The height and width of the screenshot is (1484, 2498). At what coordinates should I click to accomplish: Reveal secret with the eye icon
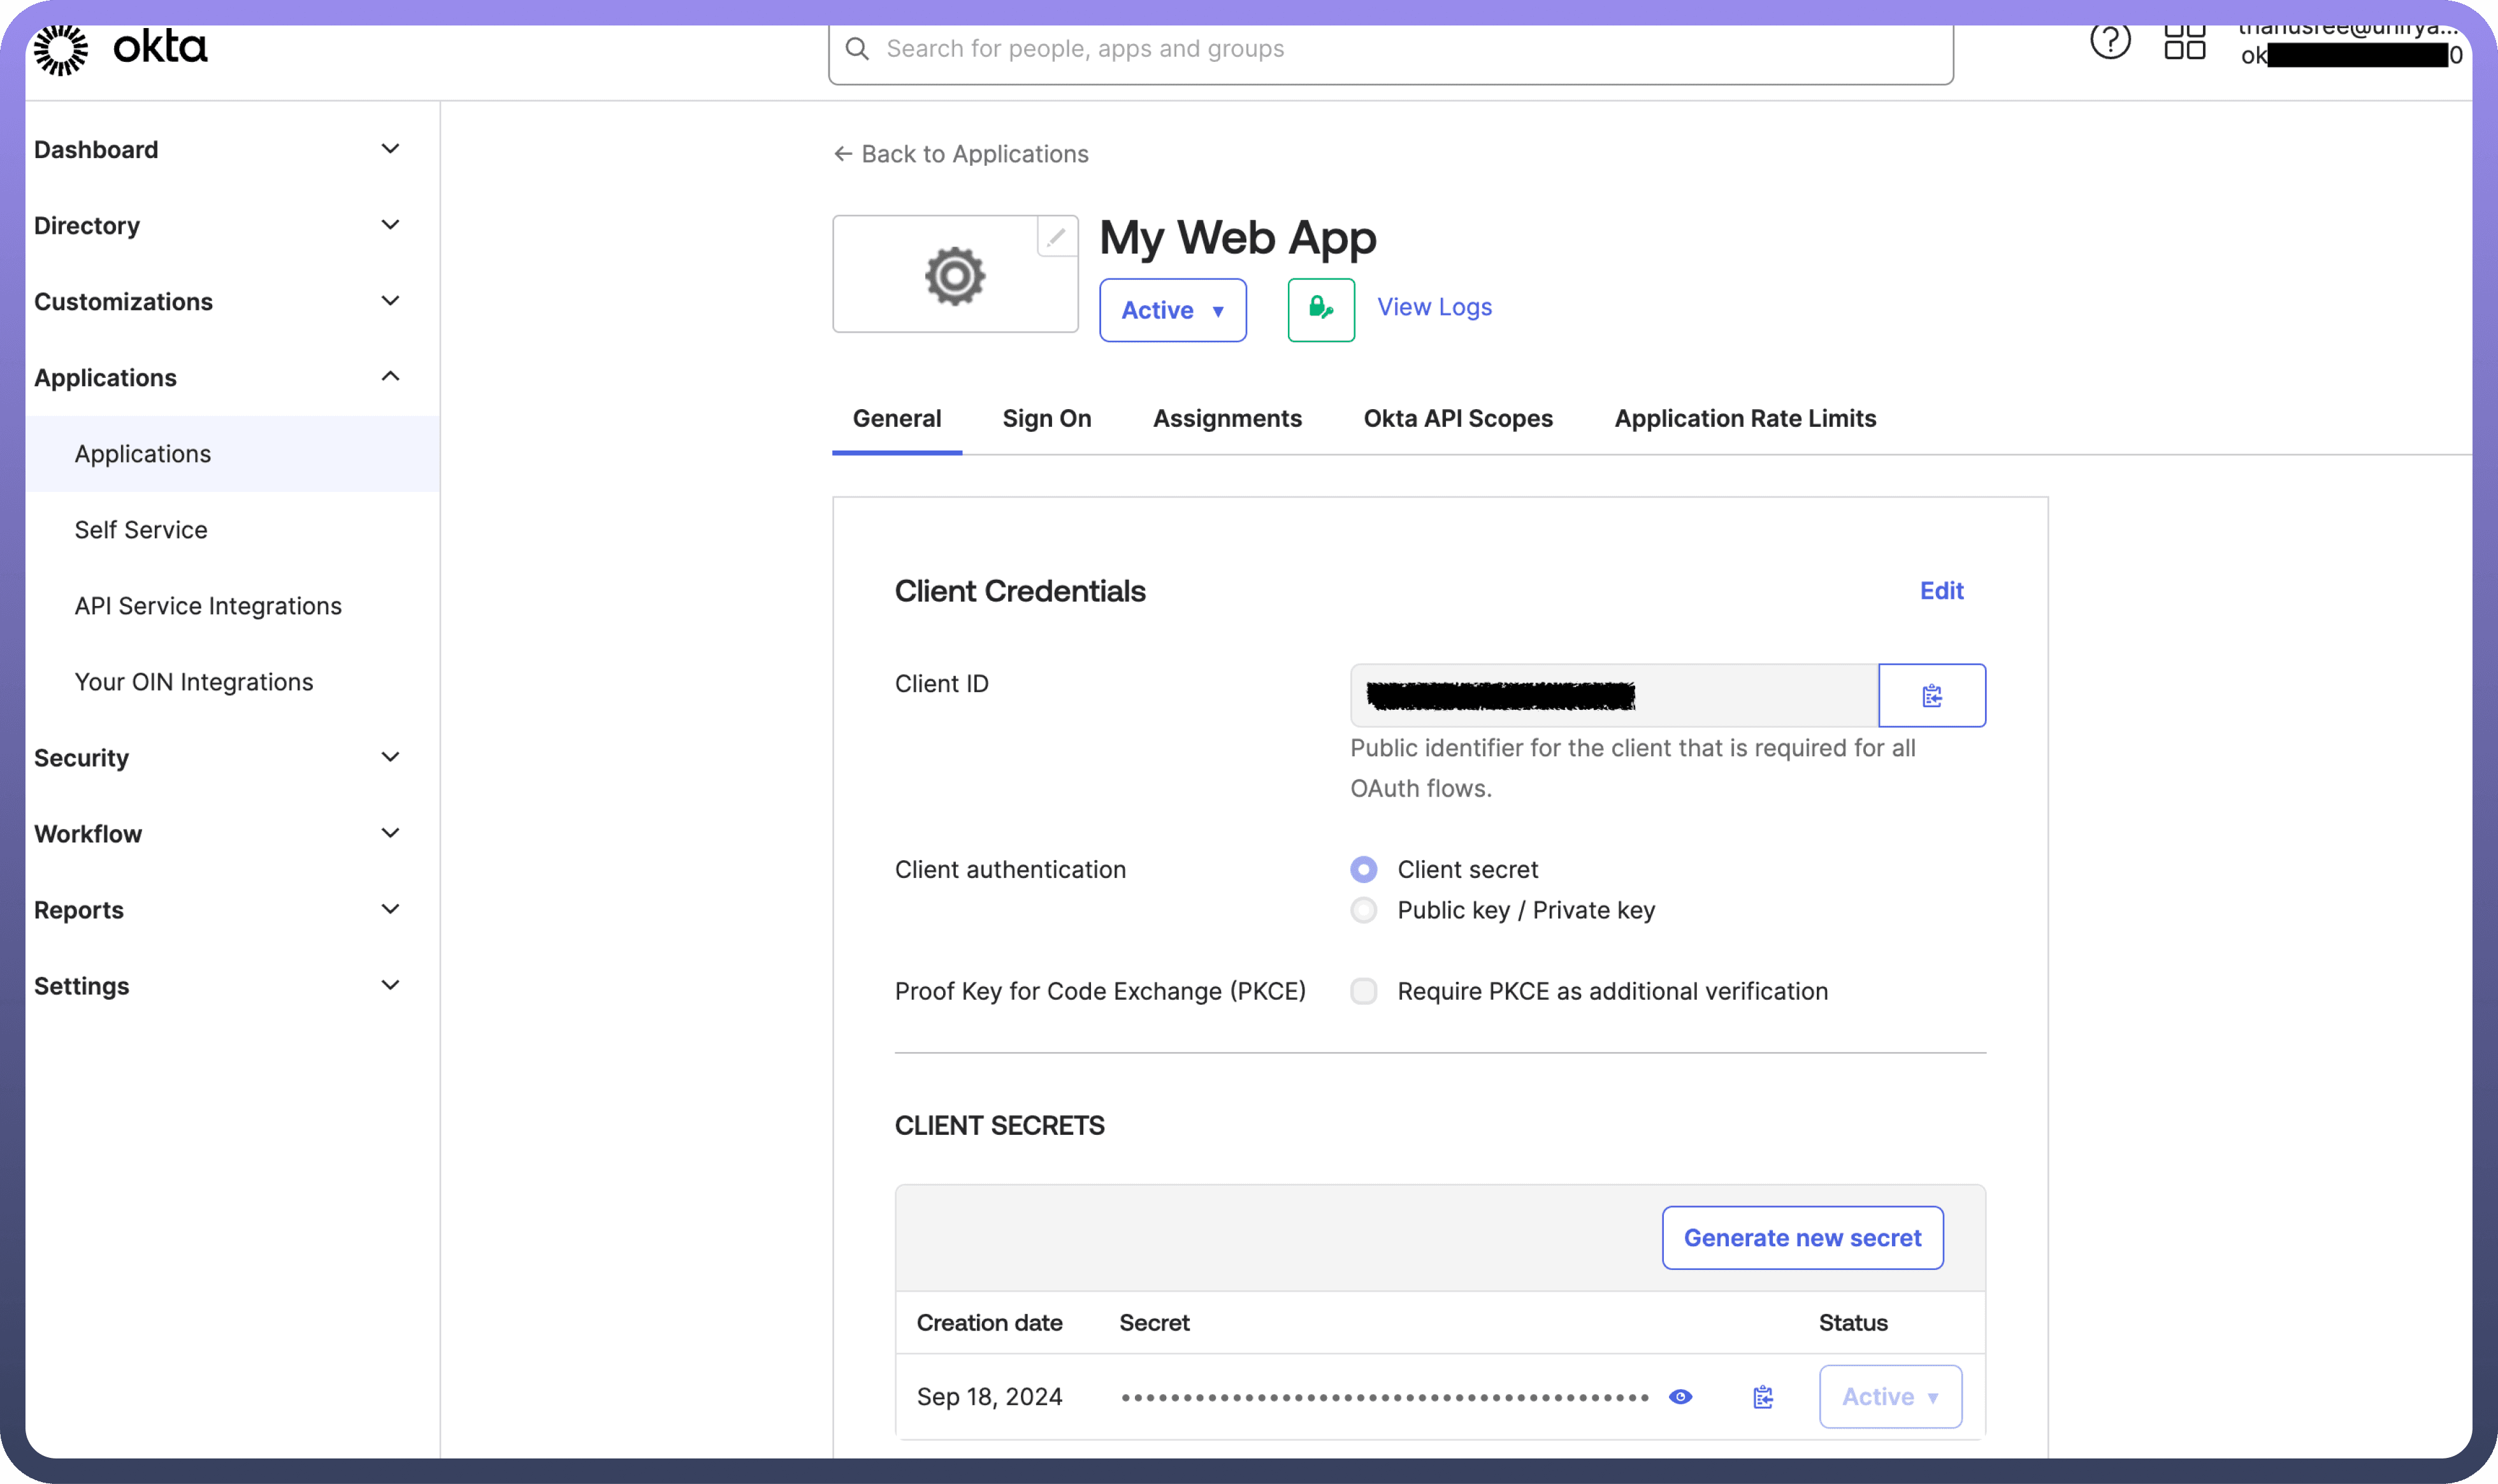[x=1680, y=1397]
